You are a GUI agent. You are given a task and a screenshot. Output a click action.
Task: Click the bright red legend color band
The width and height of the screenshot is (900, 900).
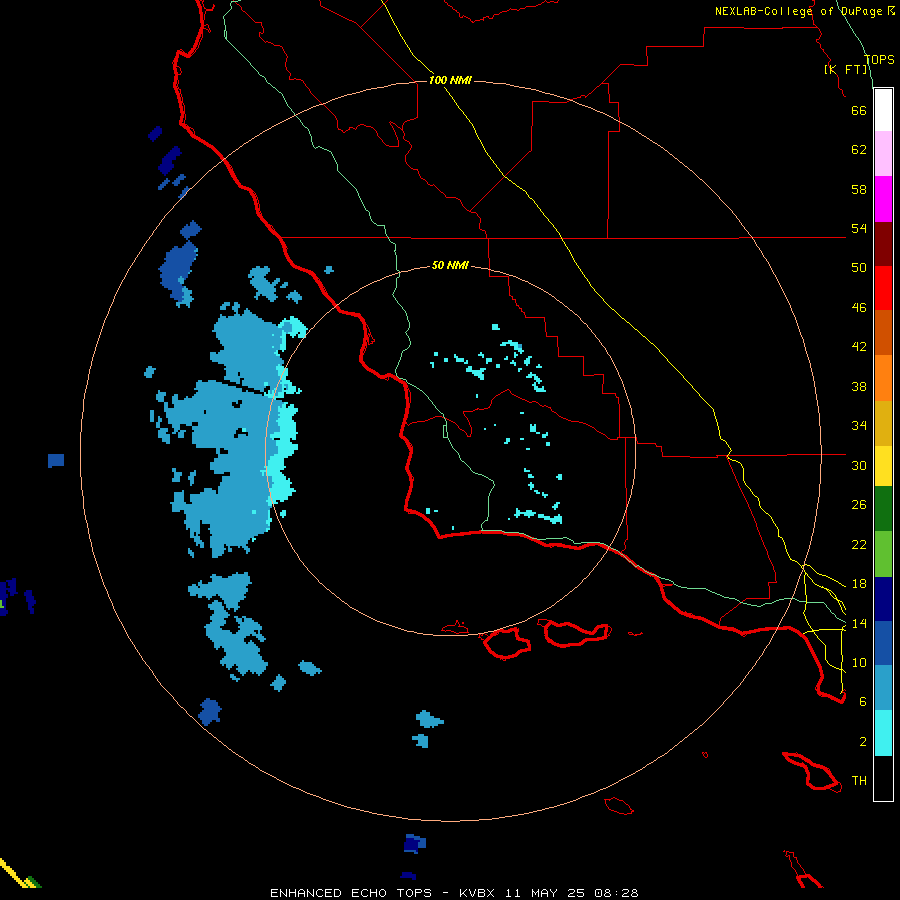tap(883, 288)
